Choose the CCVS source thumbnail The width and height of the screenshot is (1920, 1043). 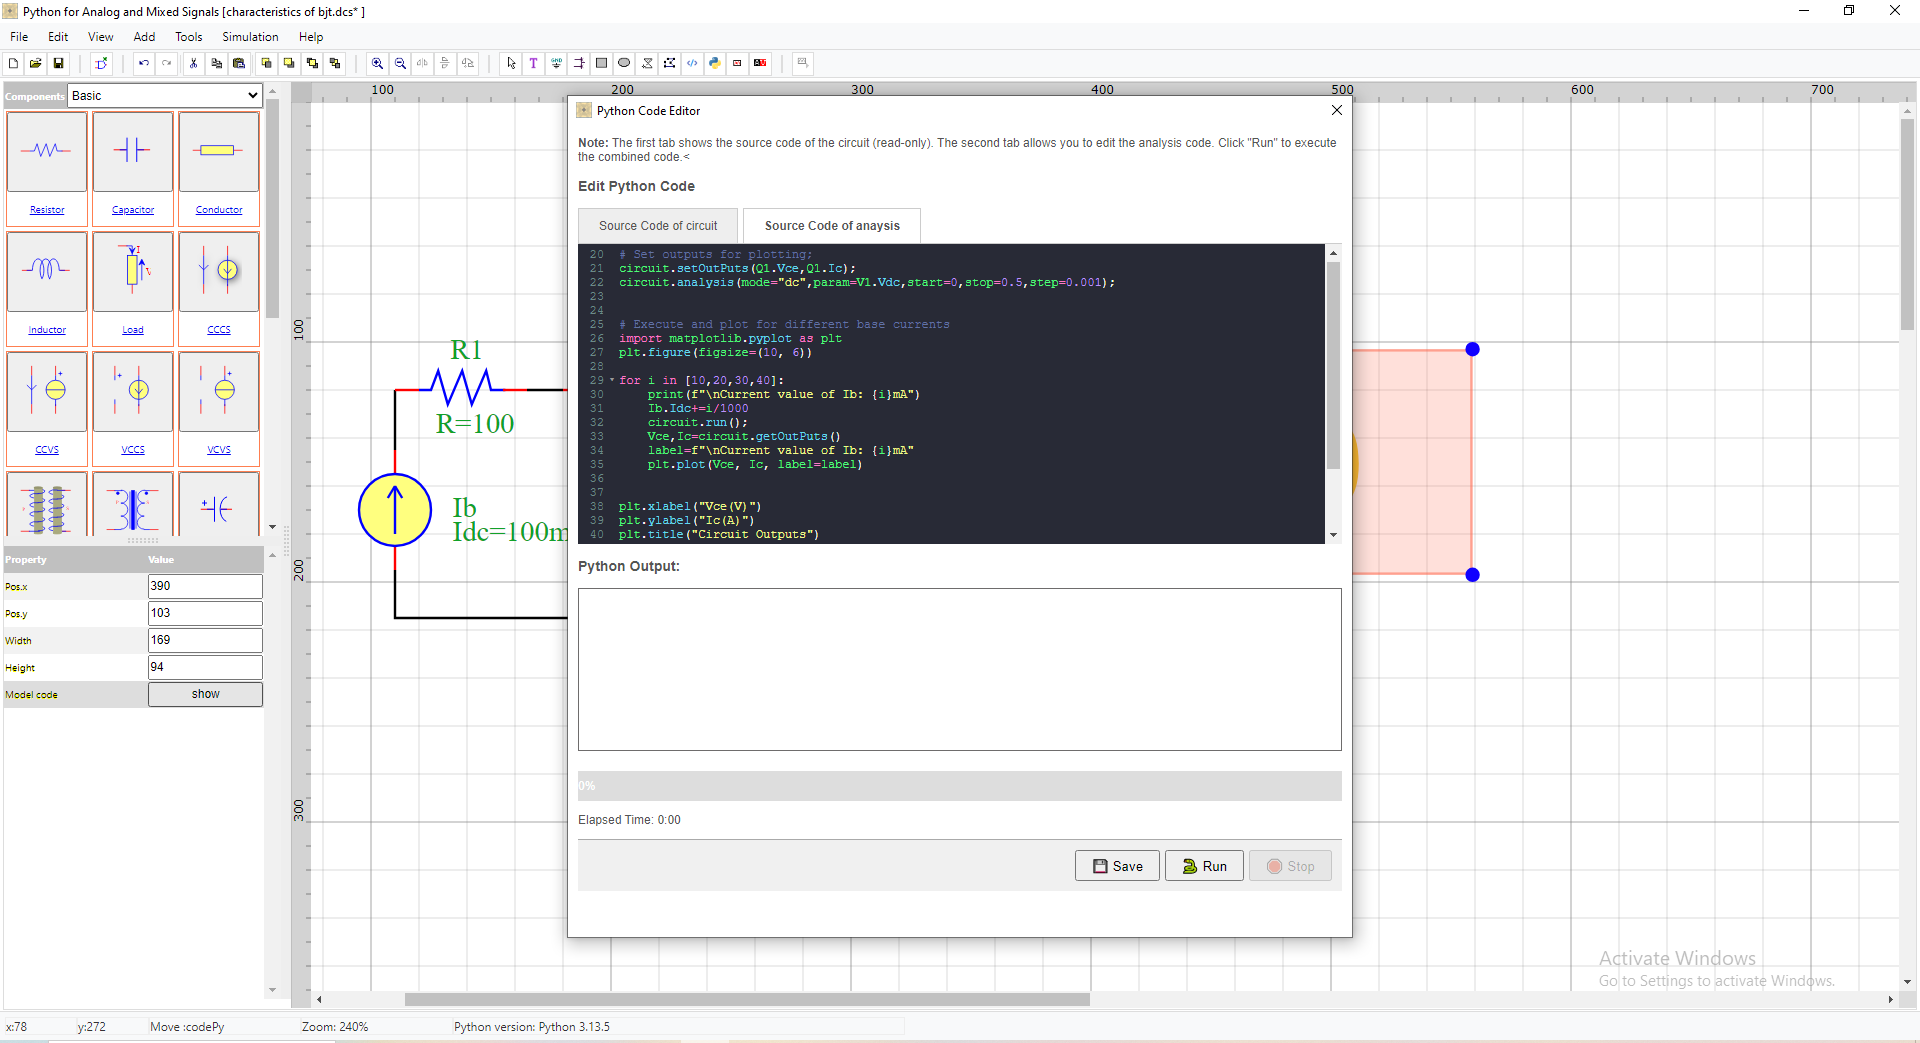47,391
